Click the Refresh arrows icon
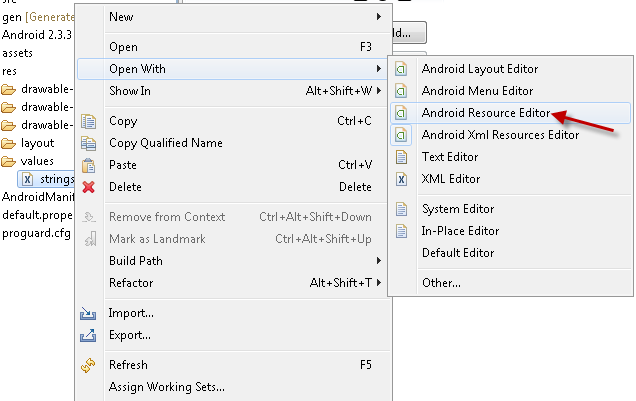The width and height of the screenshot is (636, 401). pyautogui.click(x=88, y=365)
